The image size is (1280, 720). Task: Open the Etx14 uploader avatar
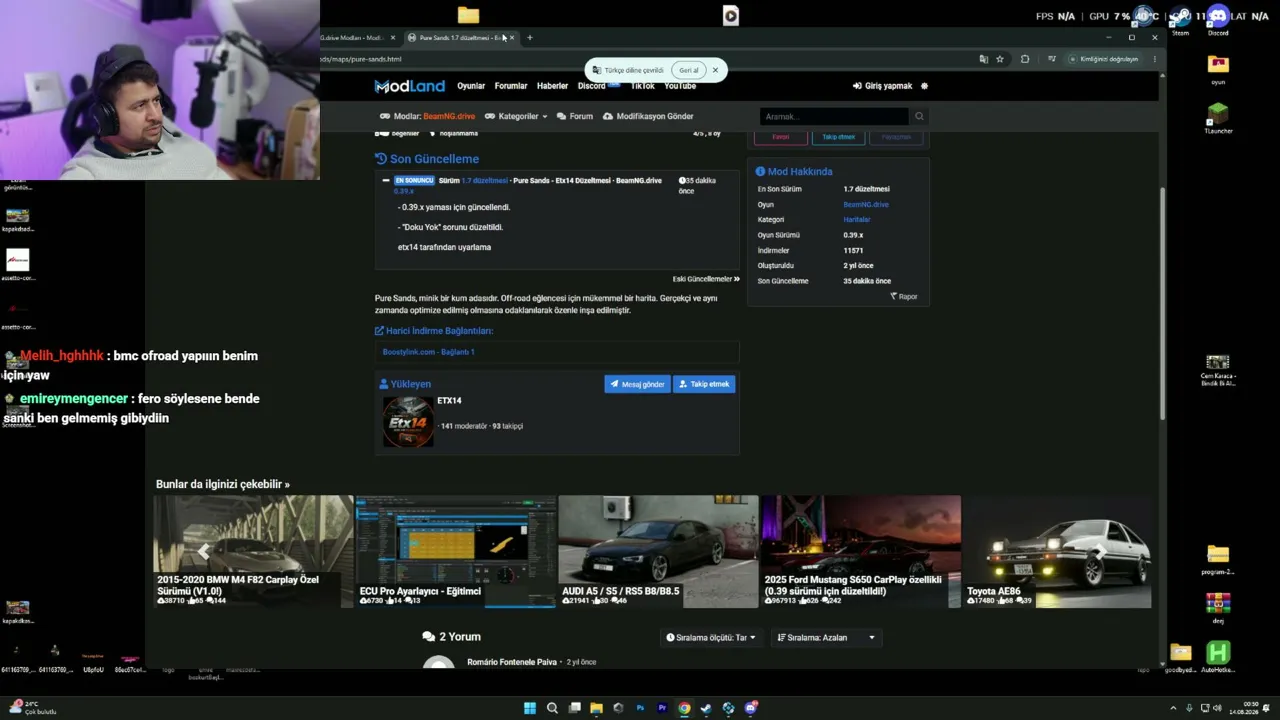point(408,421)
